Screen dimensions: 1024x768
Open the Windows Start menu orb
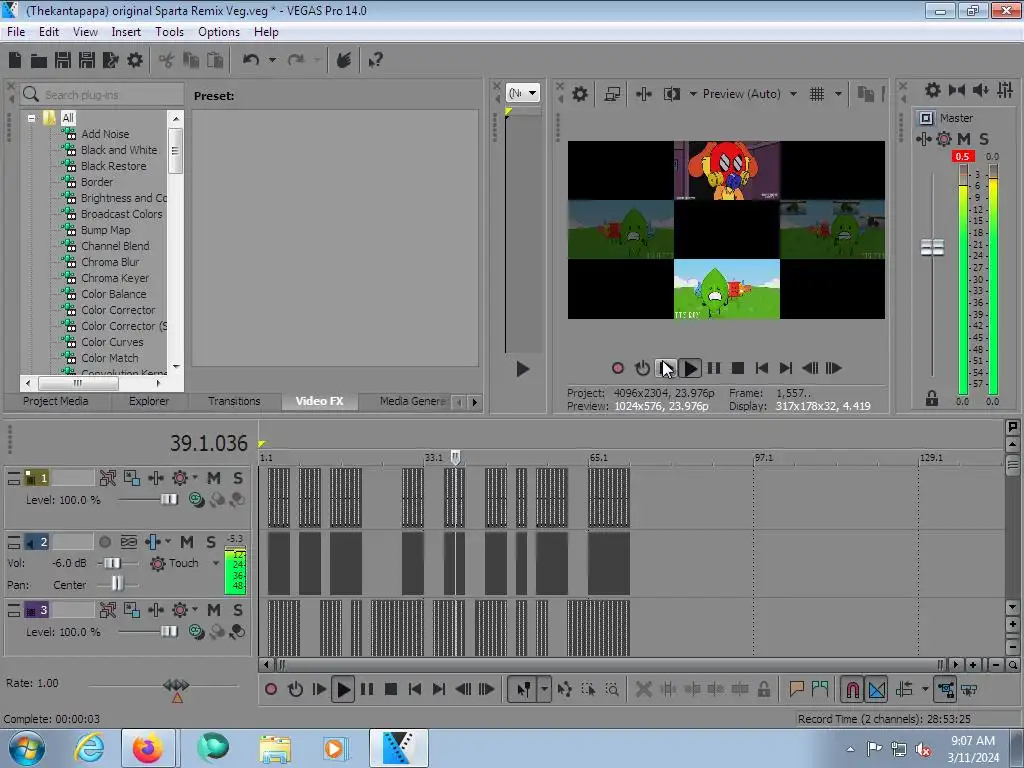pos(27,748)
